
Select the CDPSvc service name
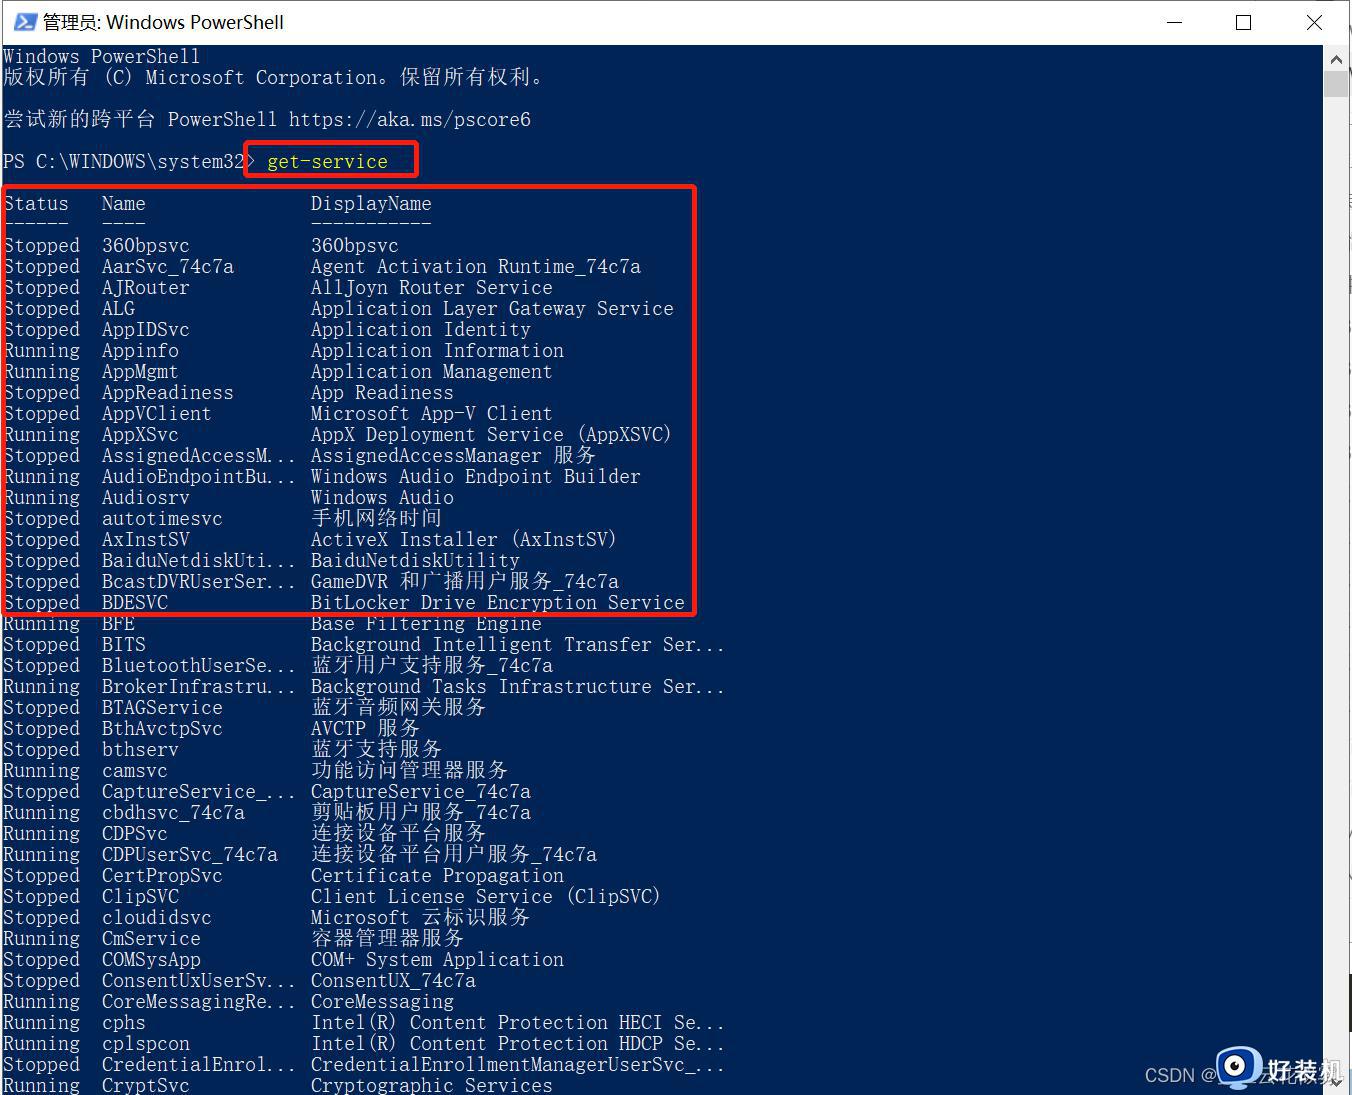(135, 834)
